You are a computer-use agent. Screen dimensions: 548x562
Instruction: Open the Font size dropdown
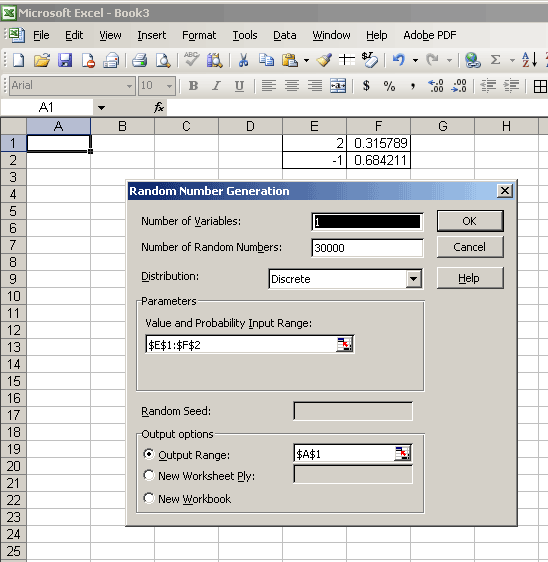click(169, 86)
